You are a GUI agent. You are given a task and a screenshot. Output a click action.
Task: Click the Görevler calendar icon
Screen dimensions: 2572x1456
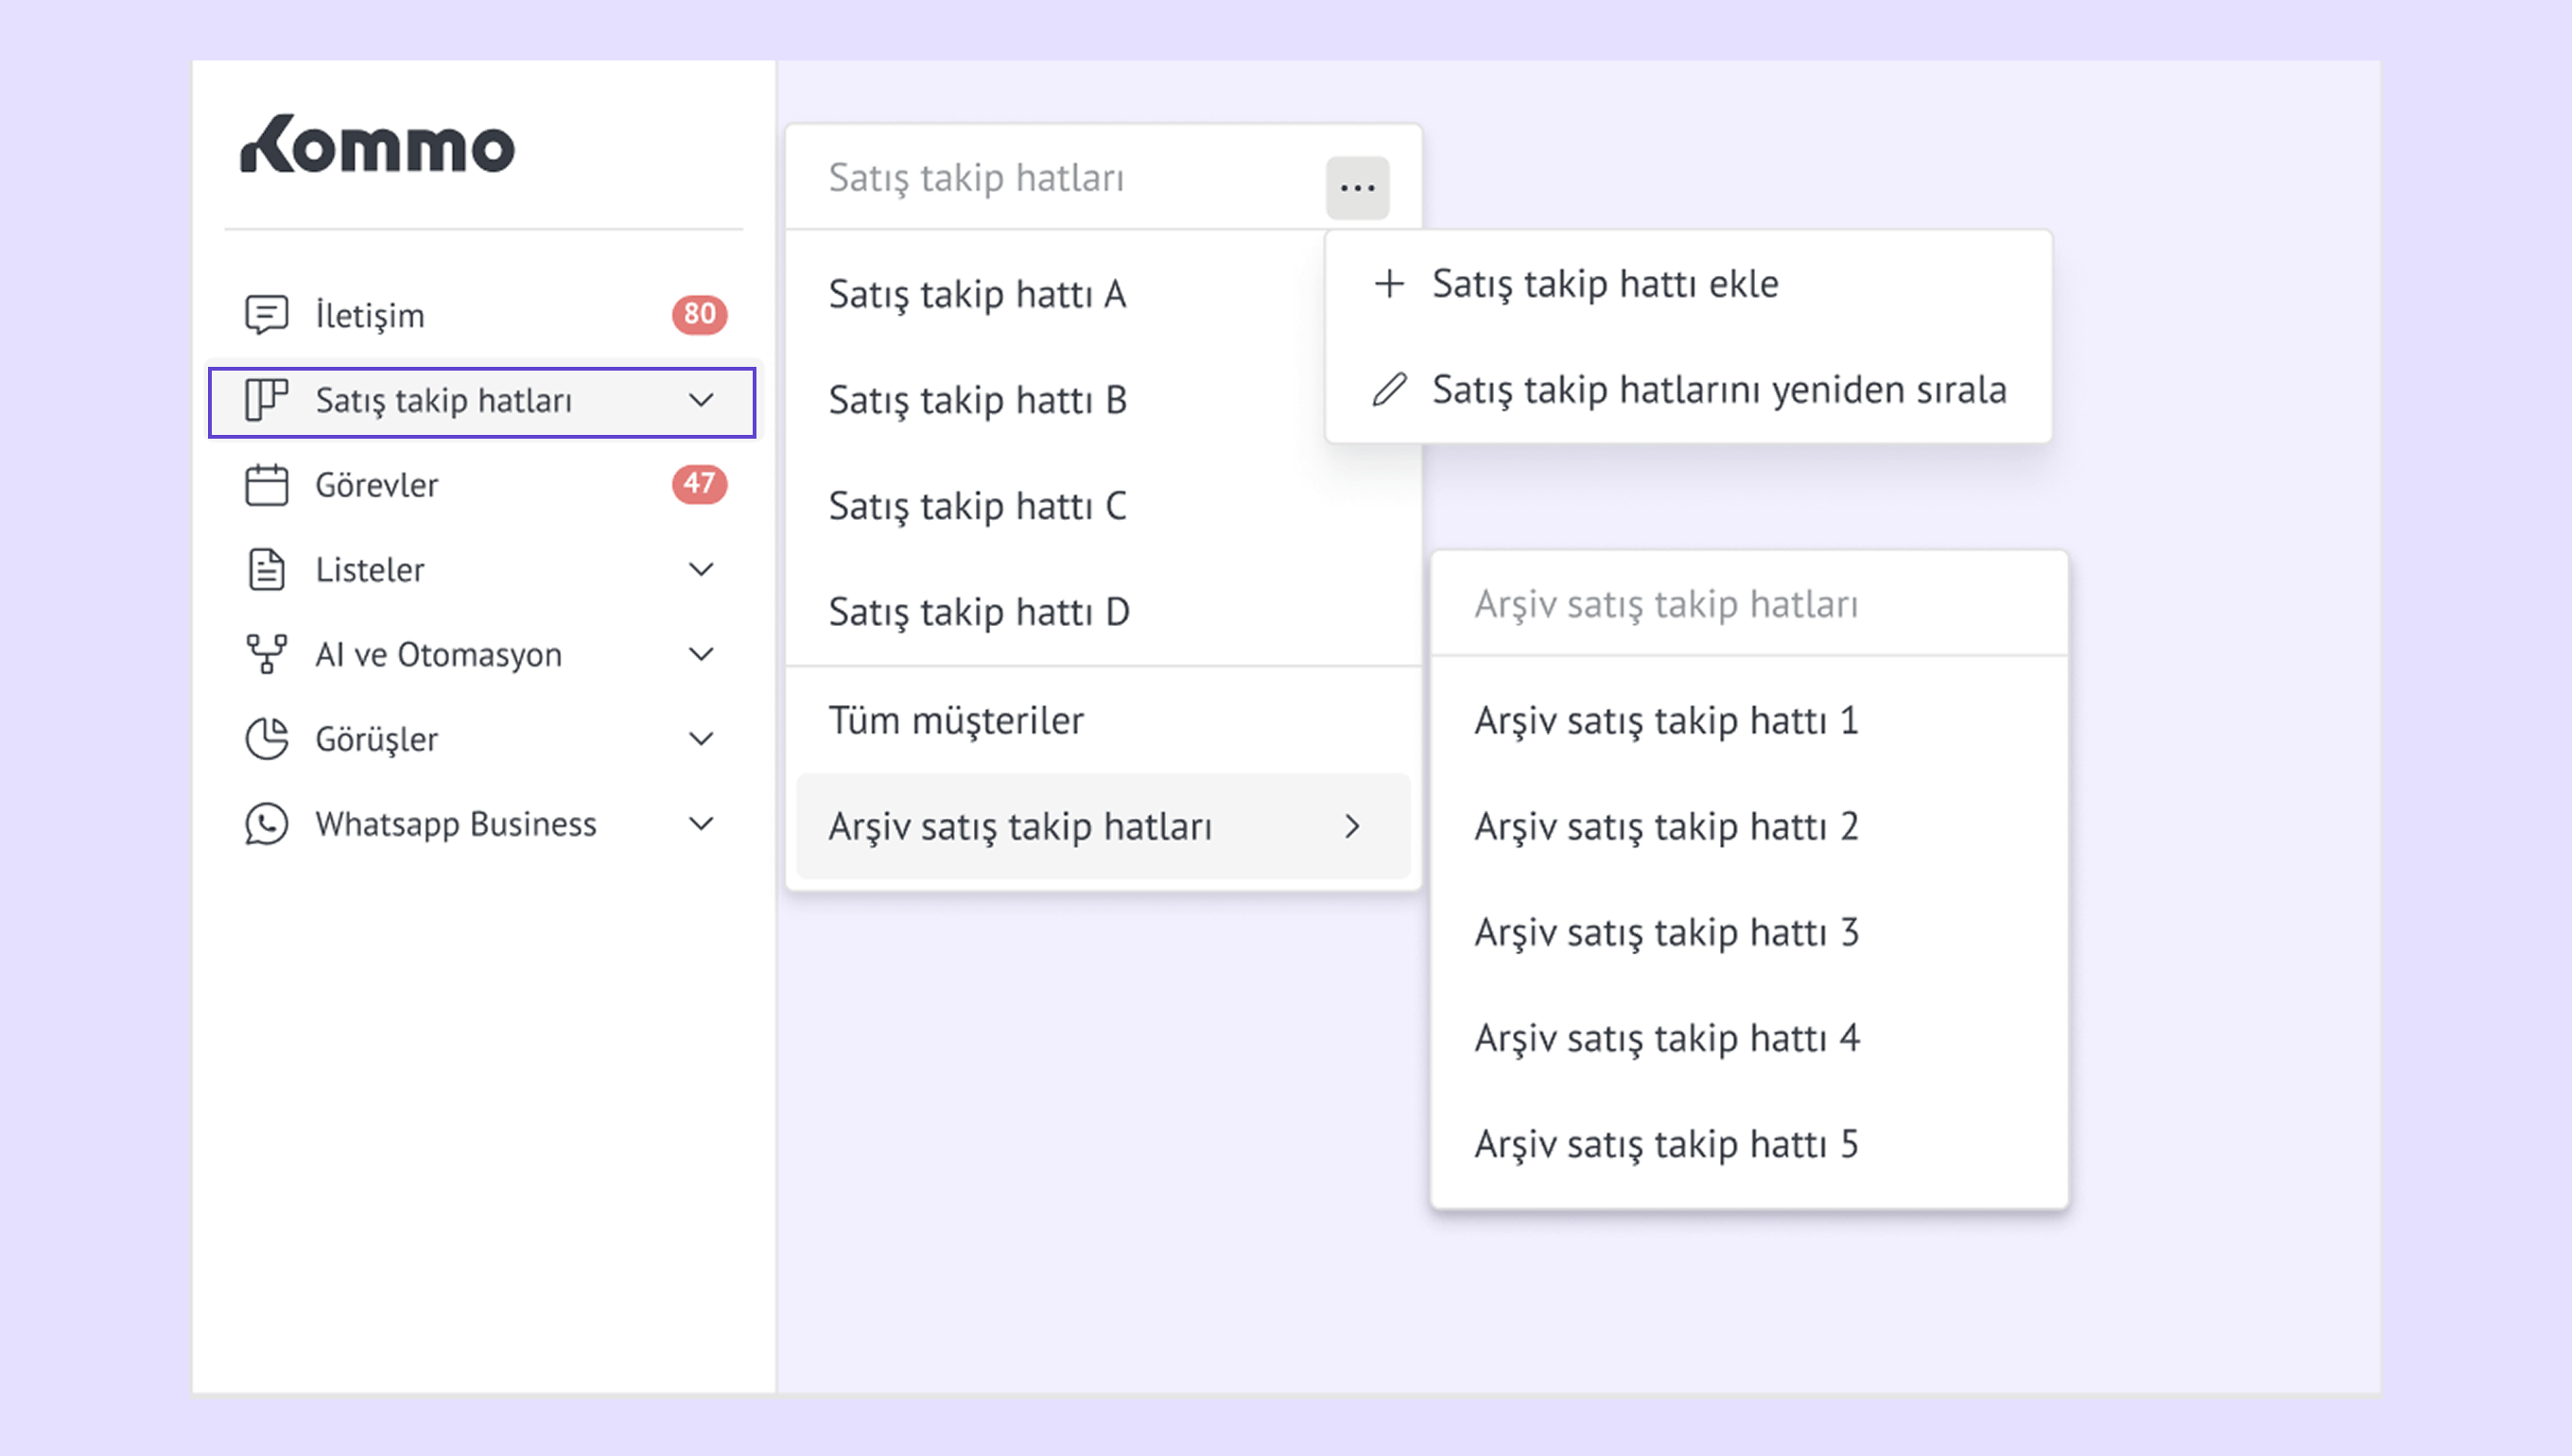tap(266, 485)
